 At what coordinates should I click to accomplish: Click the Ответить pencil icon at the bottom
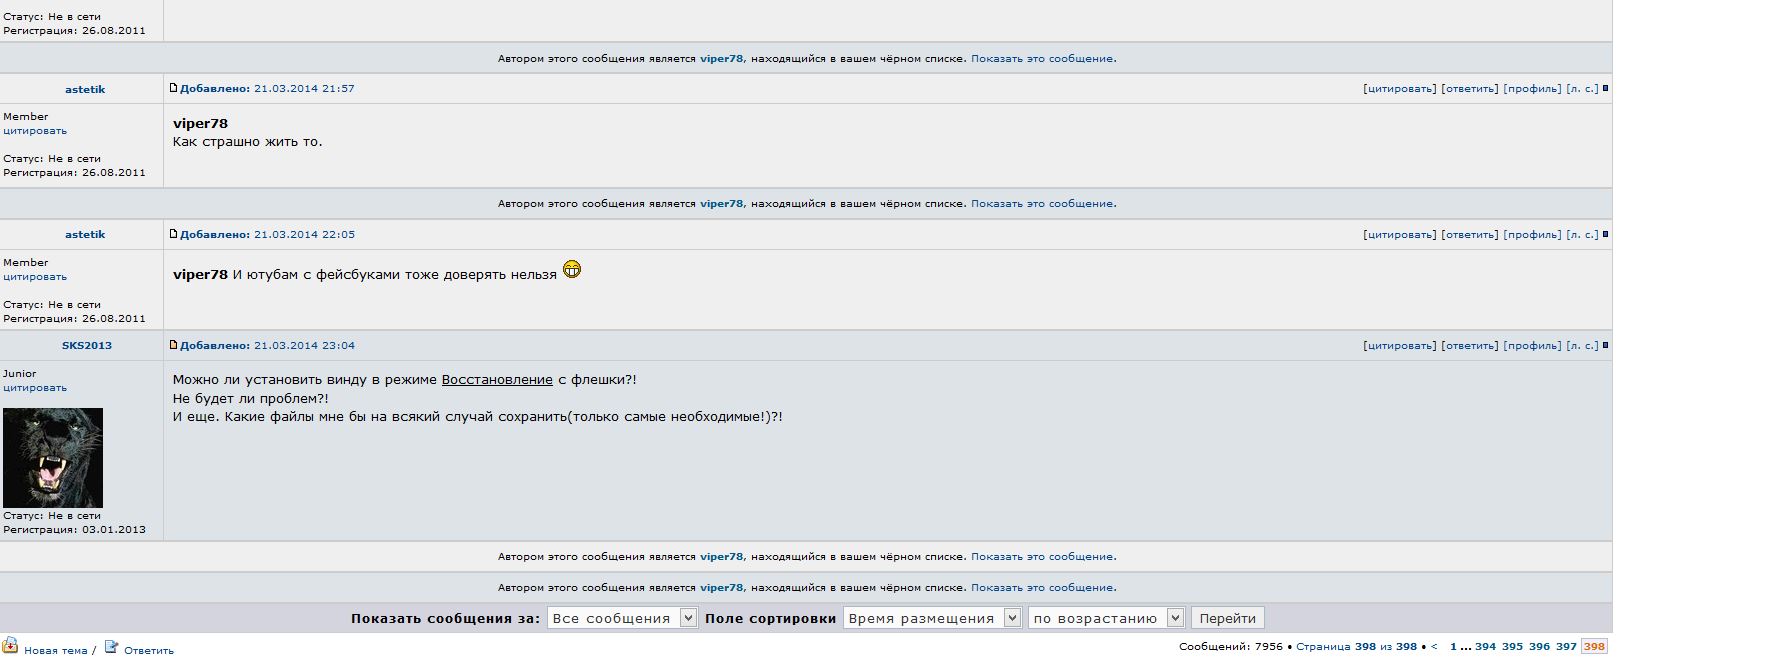[112, 647]
